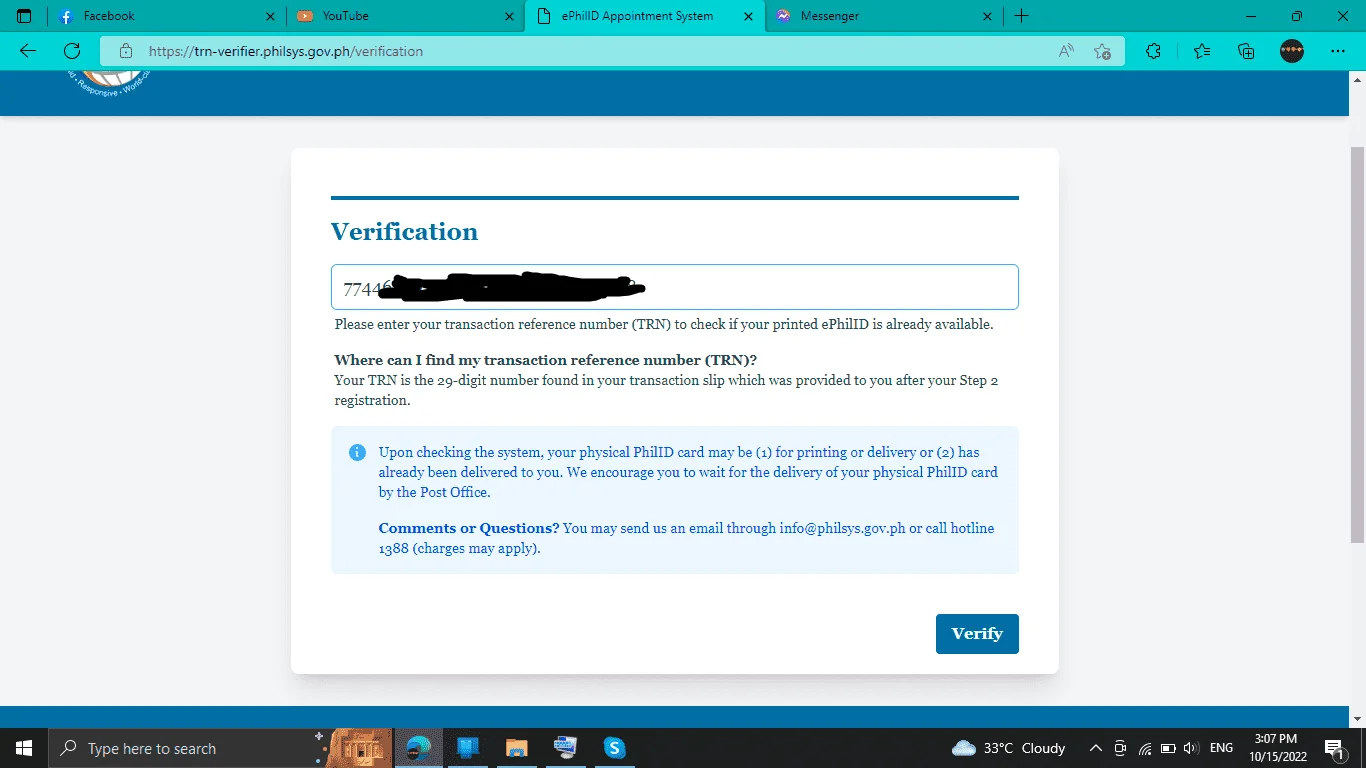Open the Collections panel
The width and height of the screenshot is (1366, 768).
pos(1246,51)
